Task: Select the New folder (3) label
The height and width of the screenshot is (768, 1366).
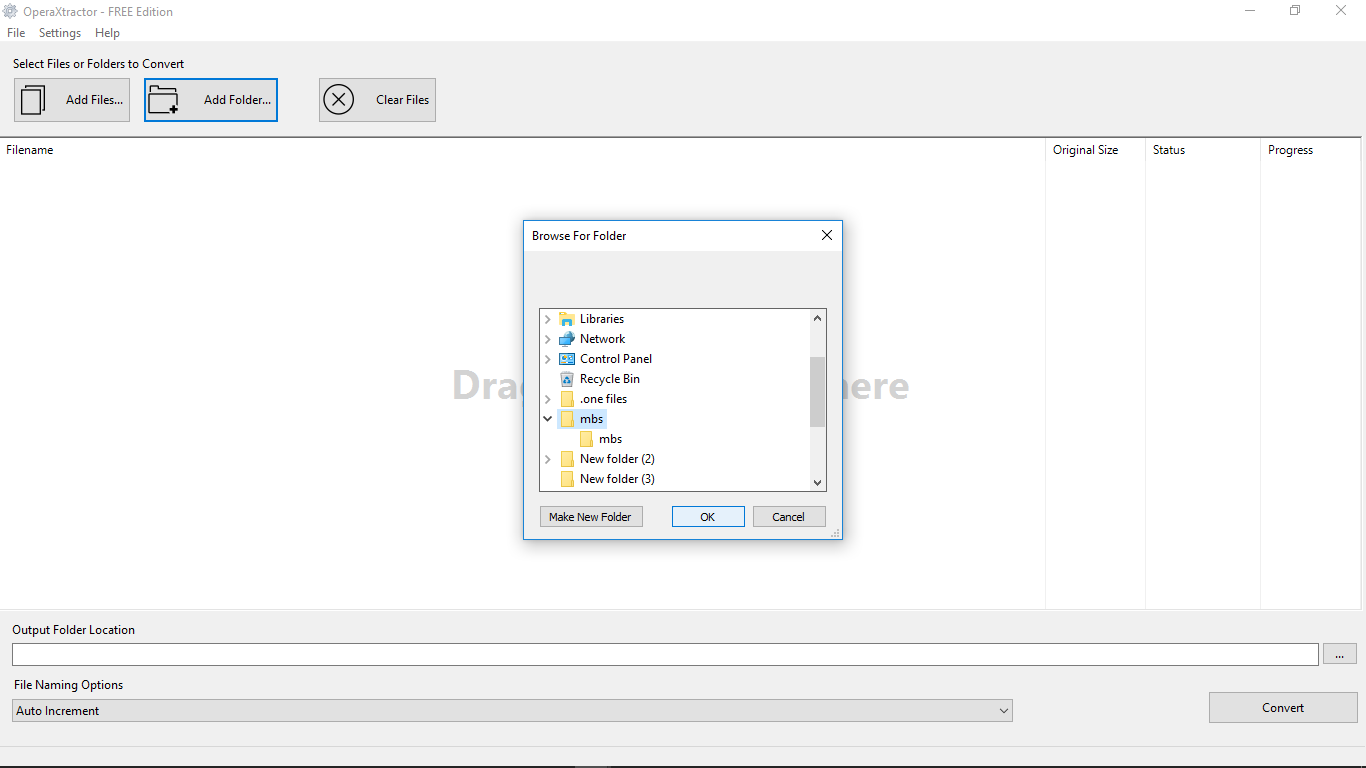Action: [x=617, y=479]
